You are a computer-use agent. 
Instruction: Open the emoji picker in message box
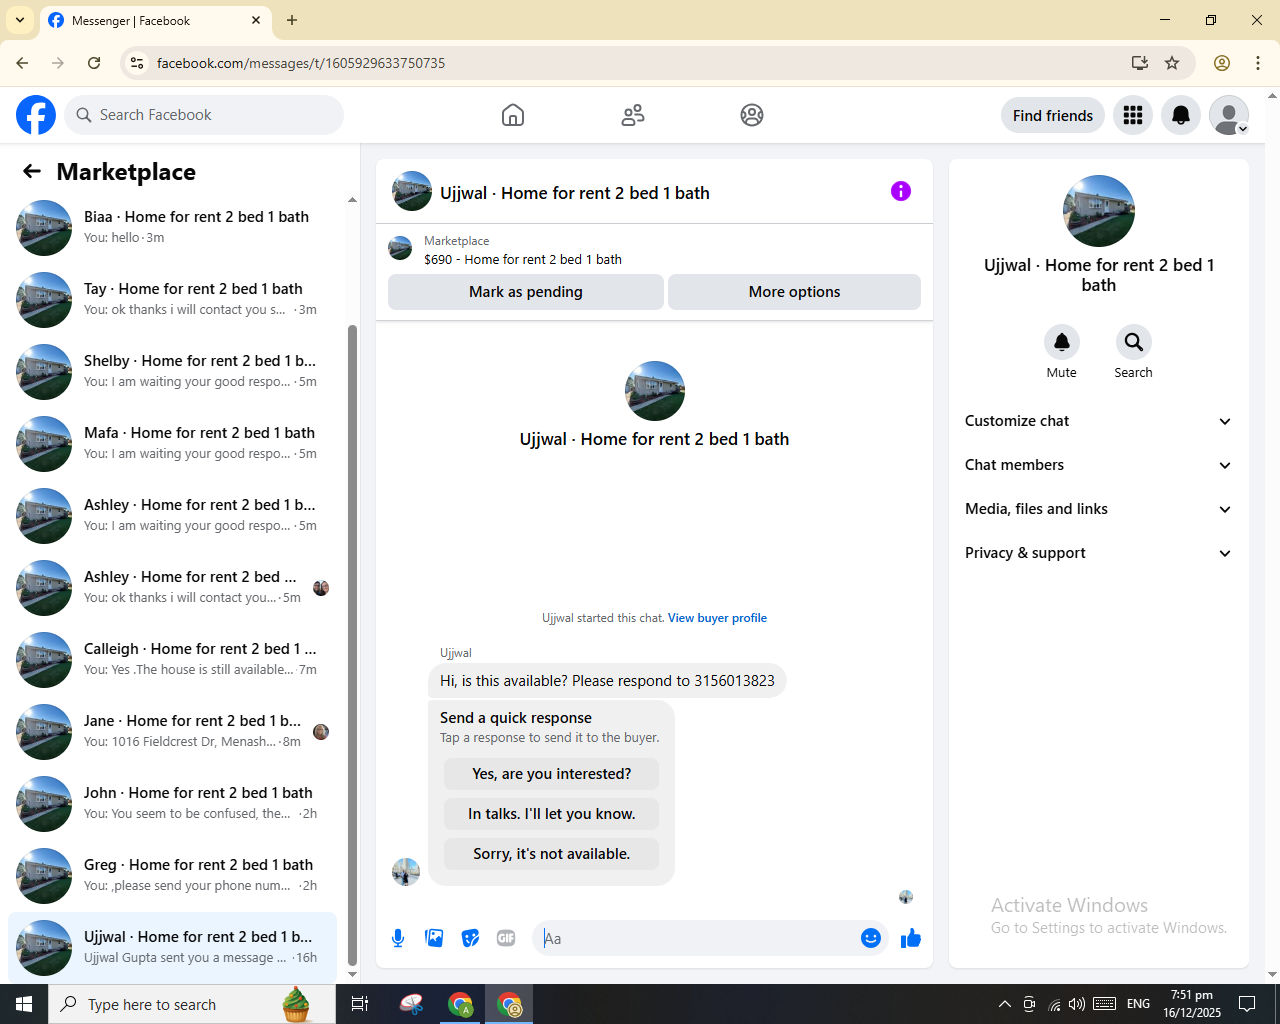pyautogui.click(x=871, y=938)
